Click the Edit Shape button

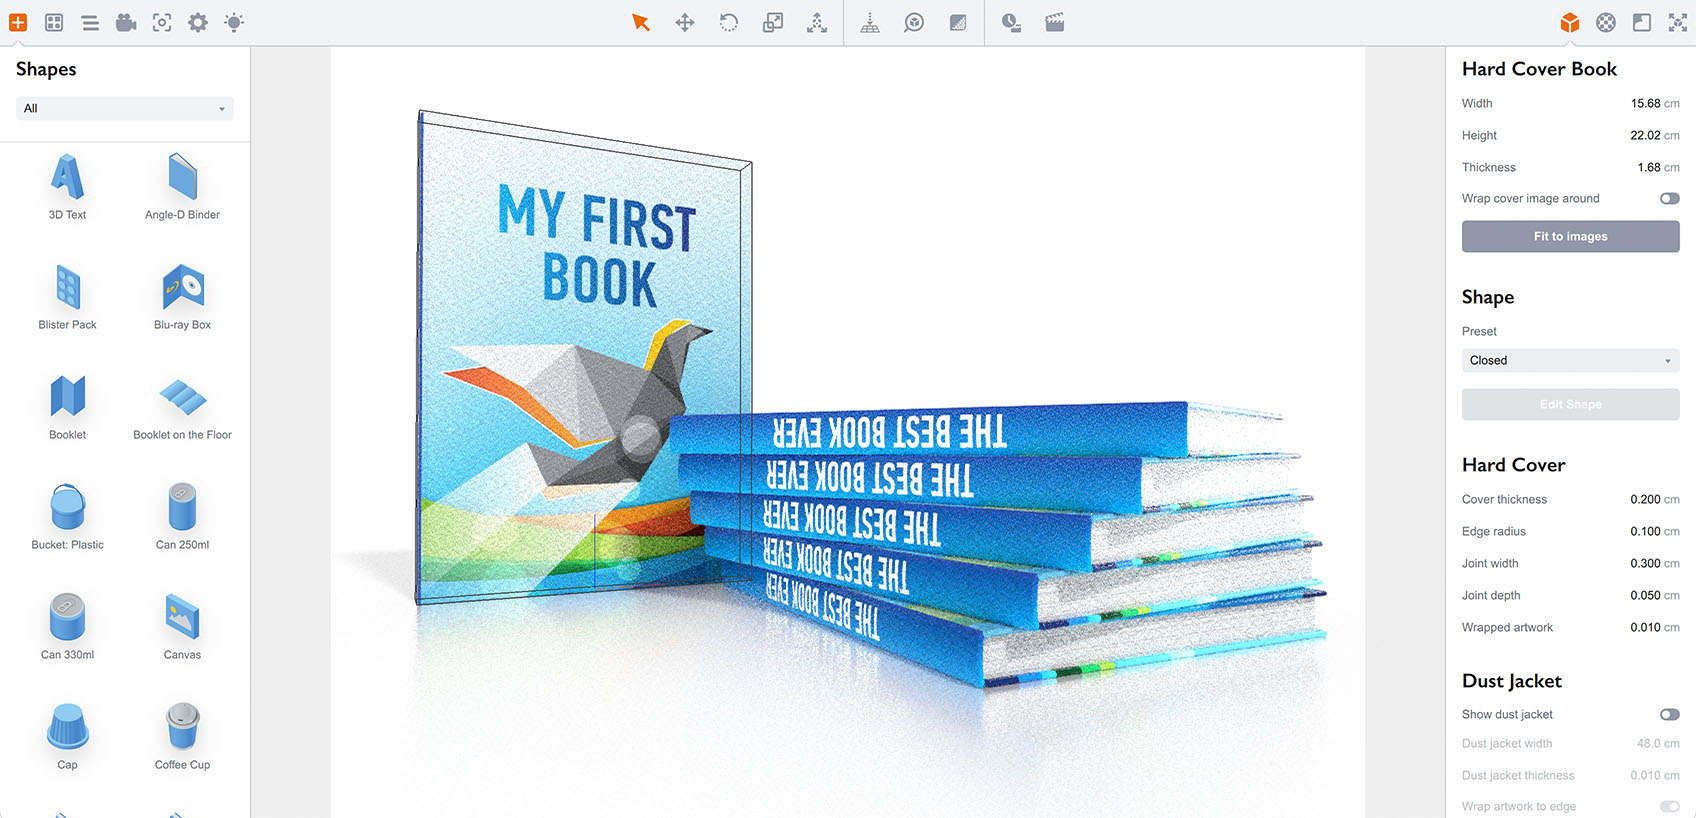[x=1570, y=405]
